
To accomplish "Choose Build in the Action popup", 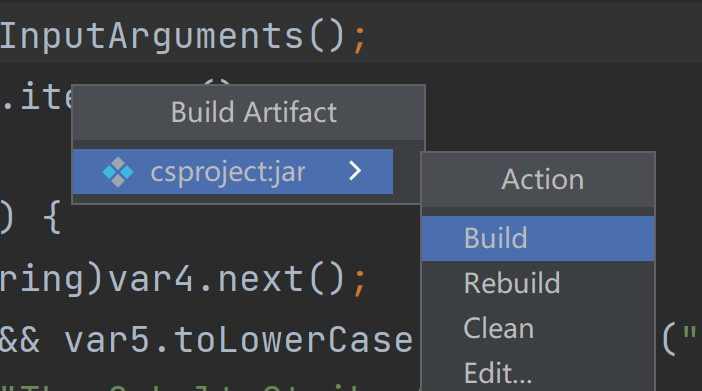I will coord(538,238).
